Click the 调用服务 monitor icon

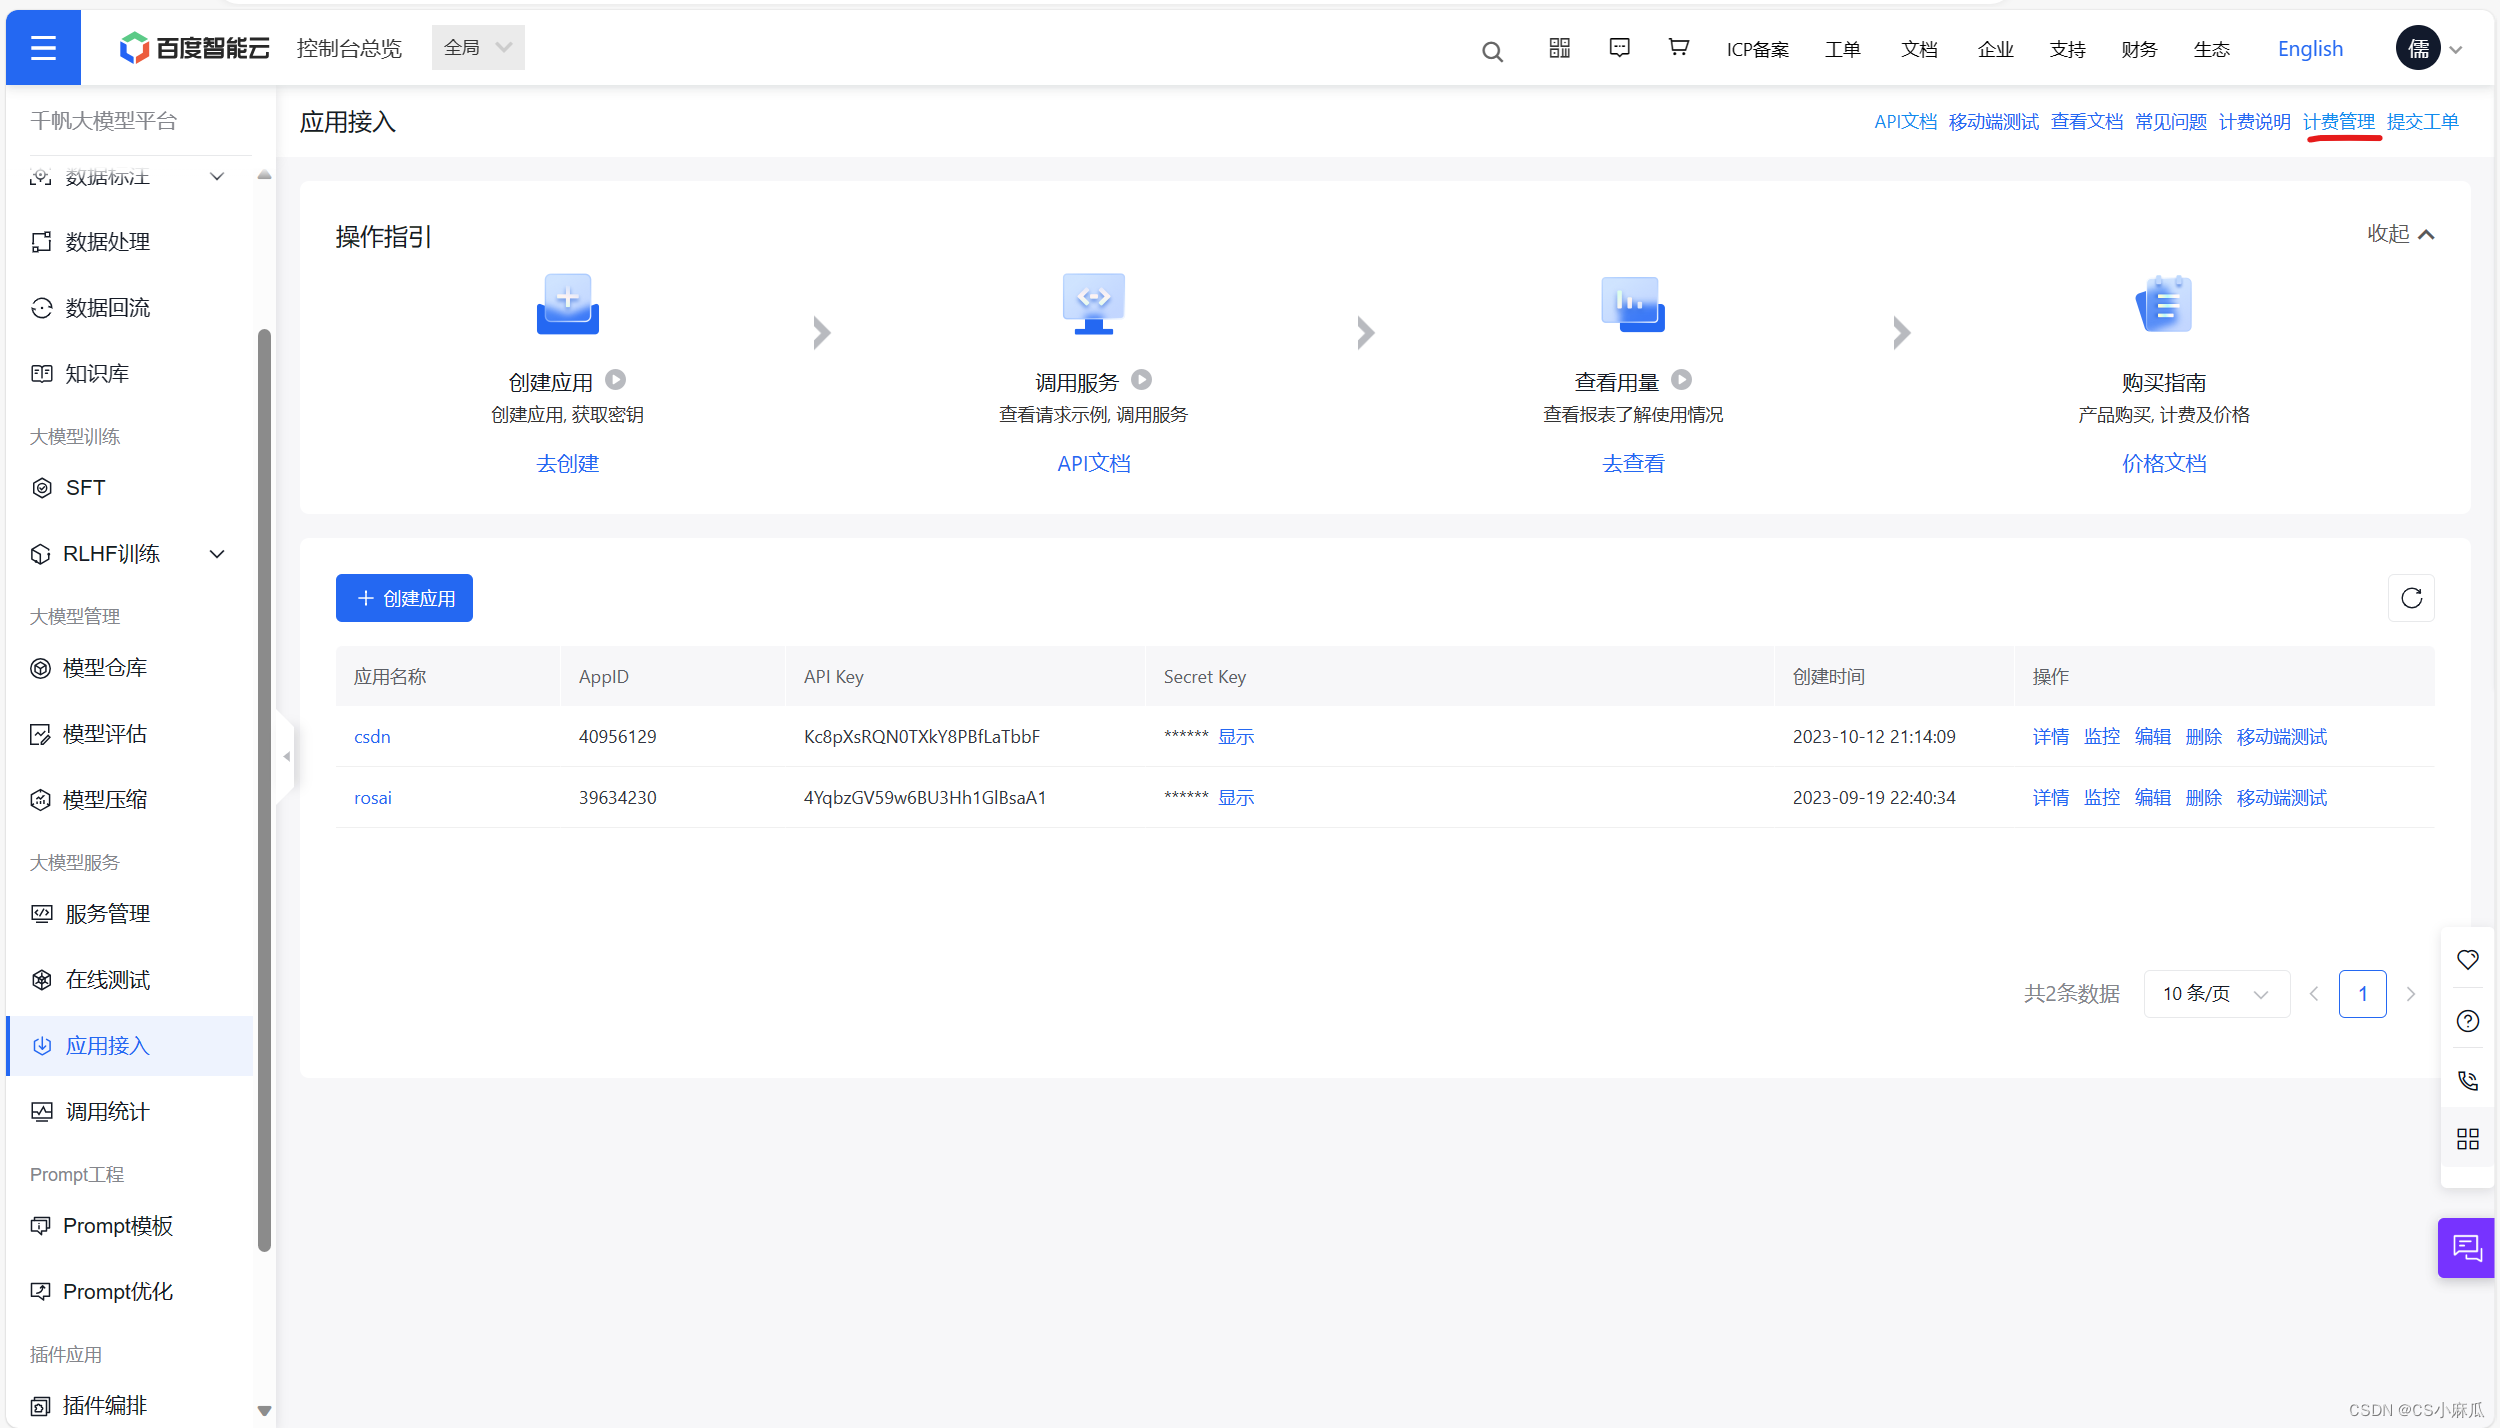(x=1093, y=303)
